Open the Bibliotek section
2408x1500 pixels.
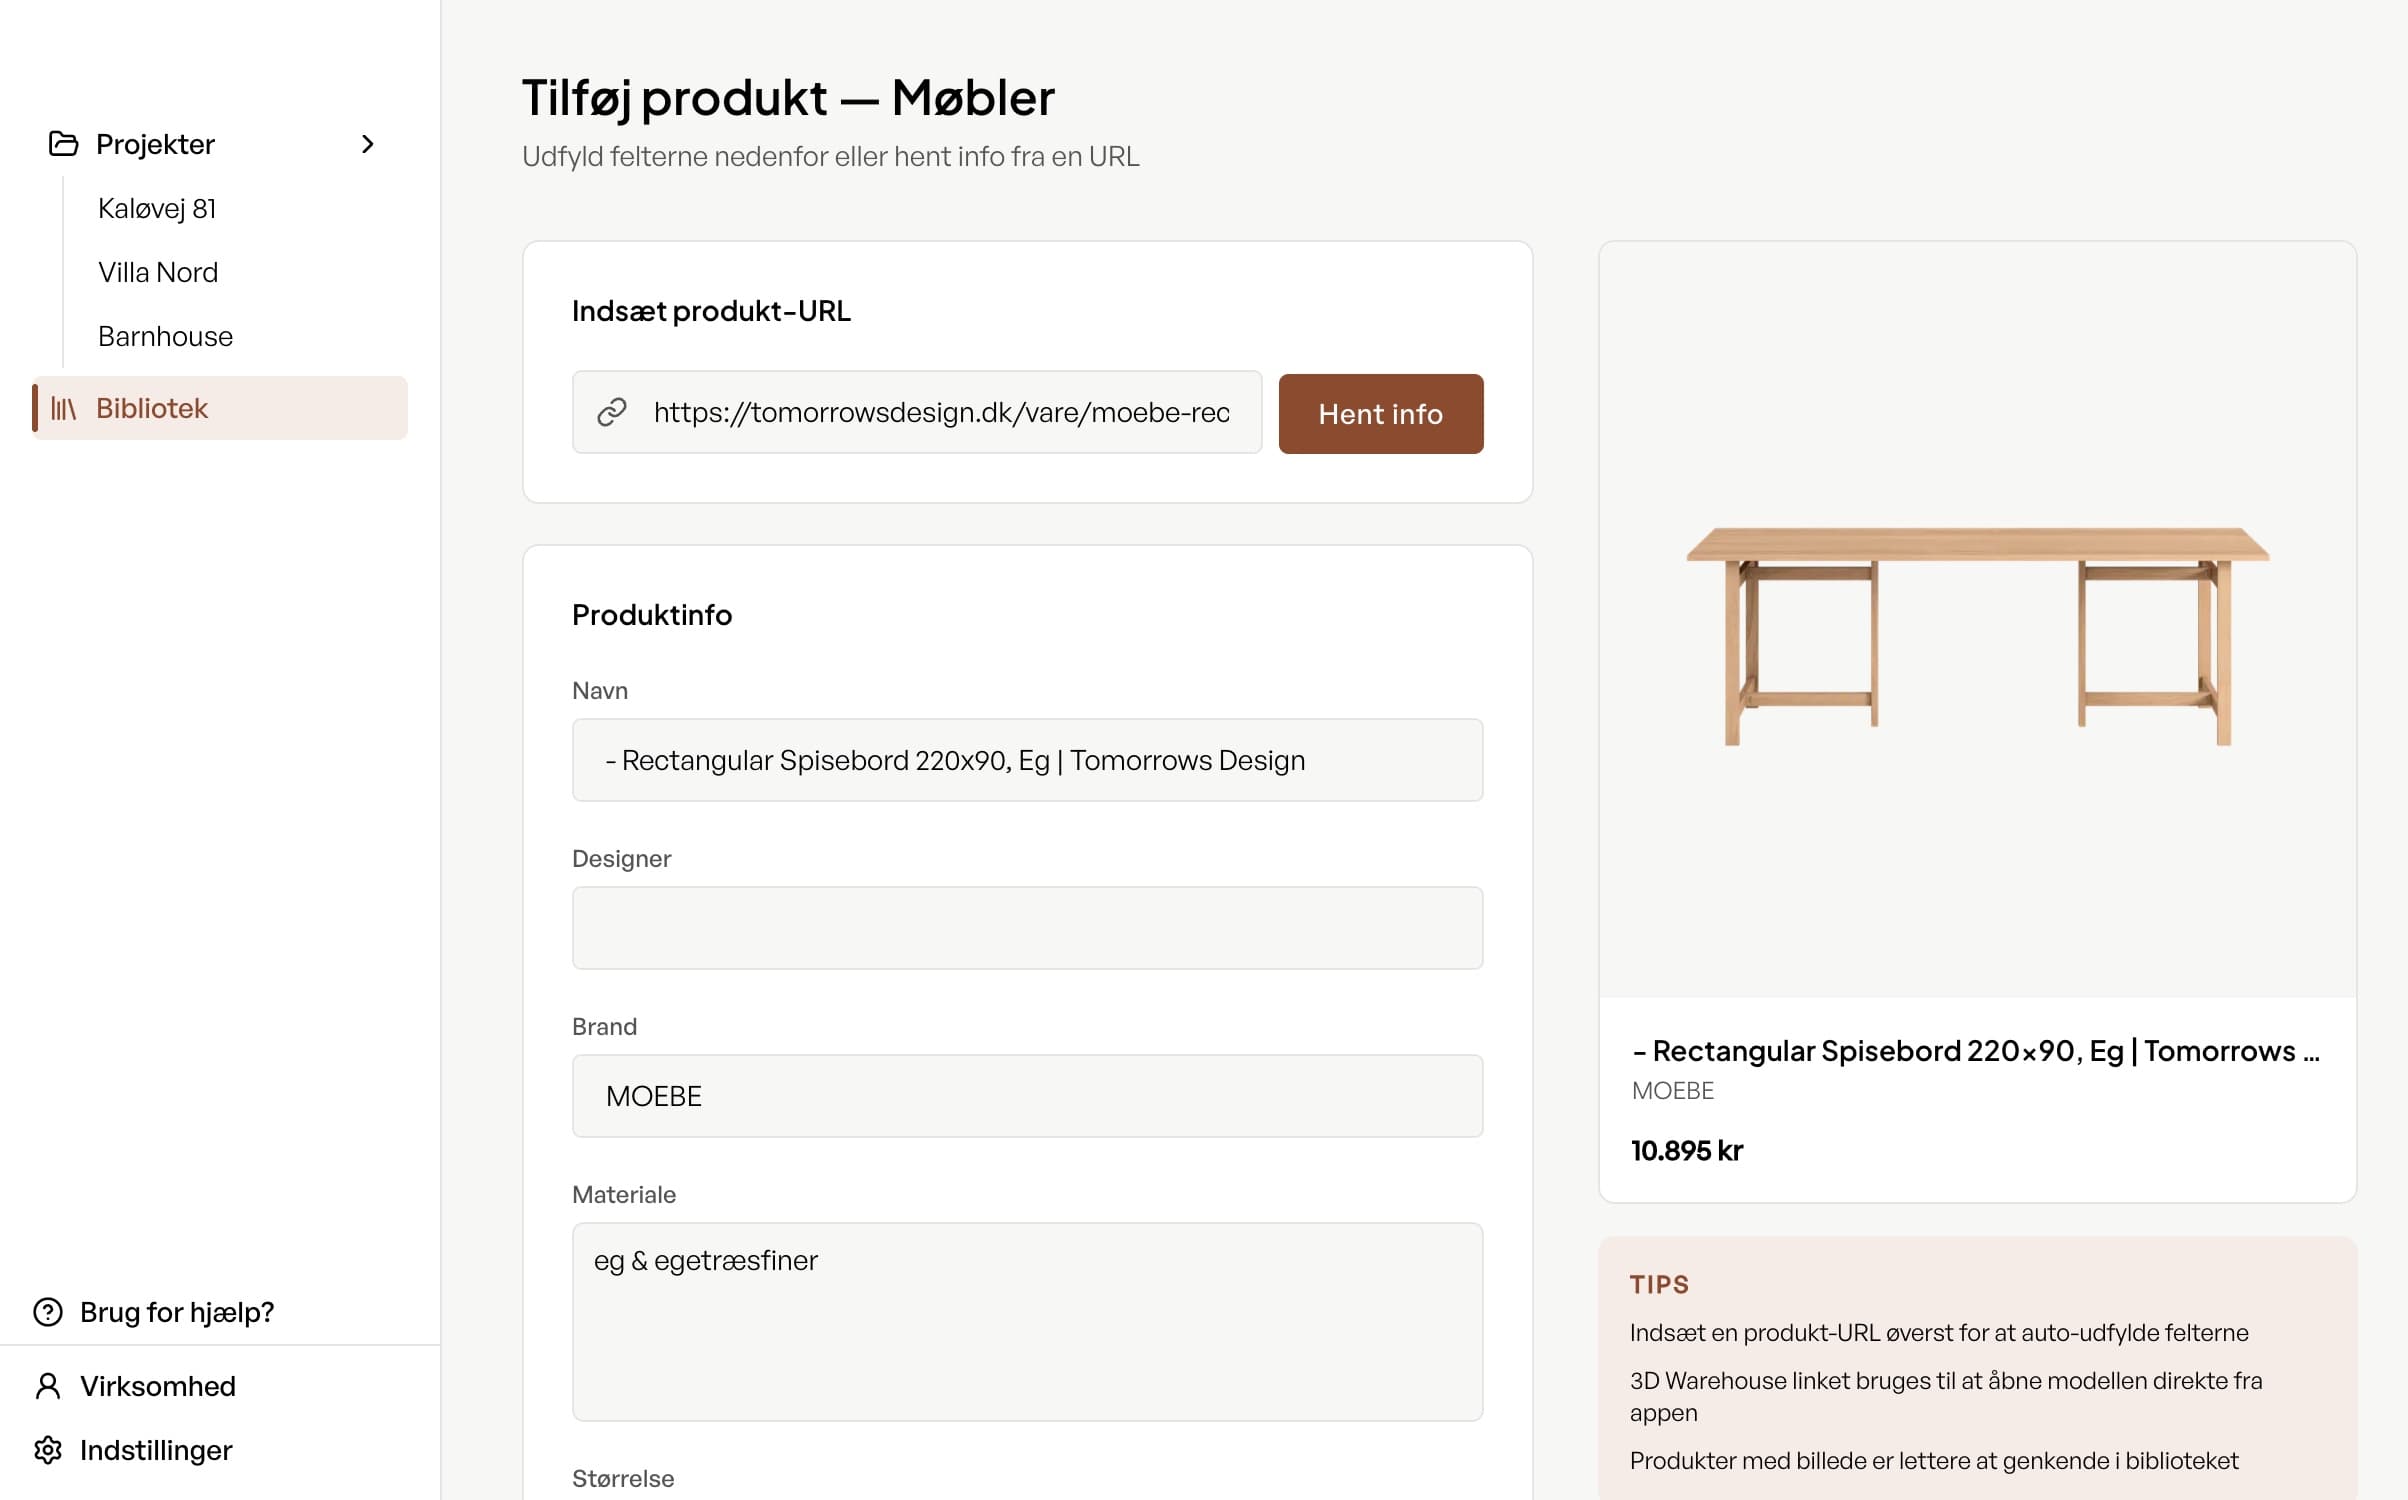tap(151, 408)
